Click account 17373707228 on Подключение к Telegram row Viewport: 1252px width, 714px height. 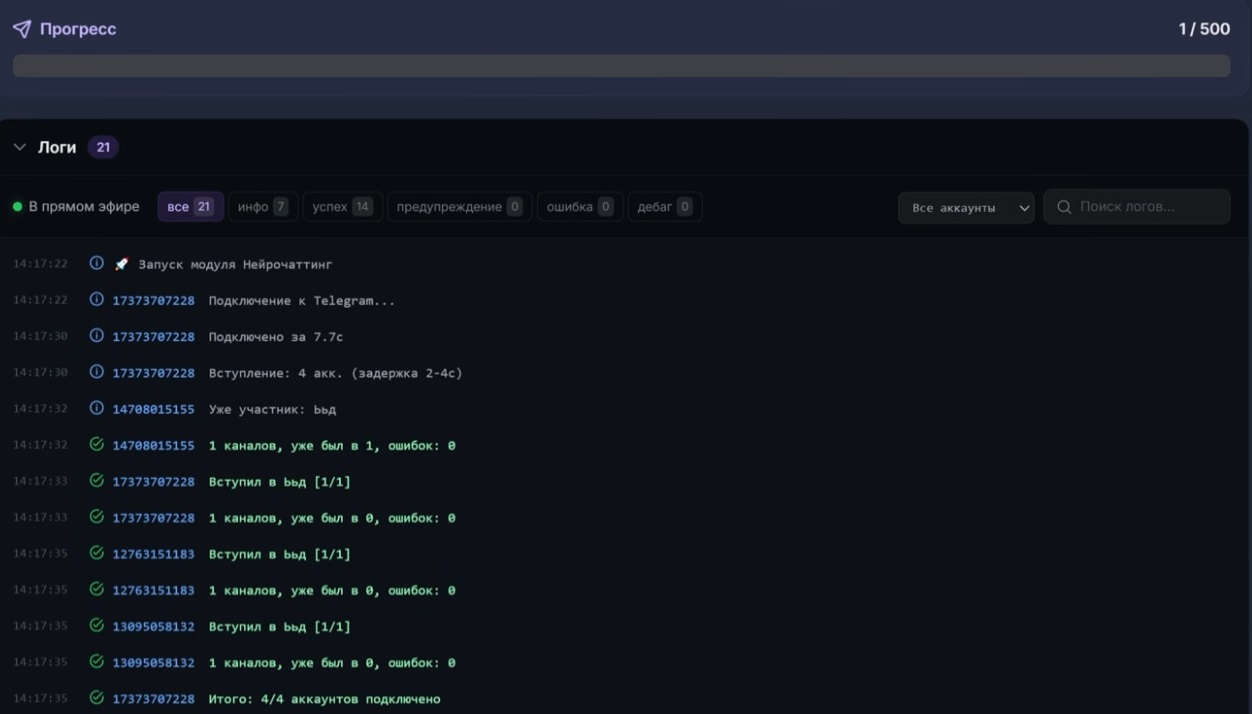pyautogui.click(x=153, y=301)
